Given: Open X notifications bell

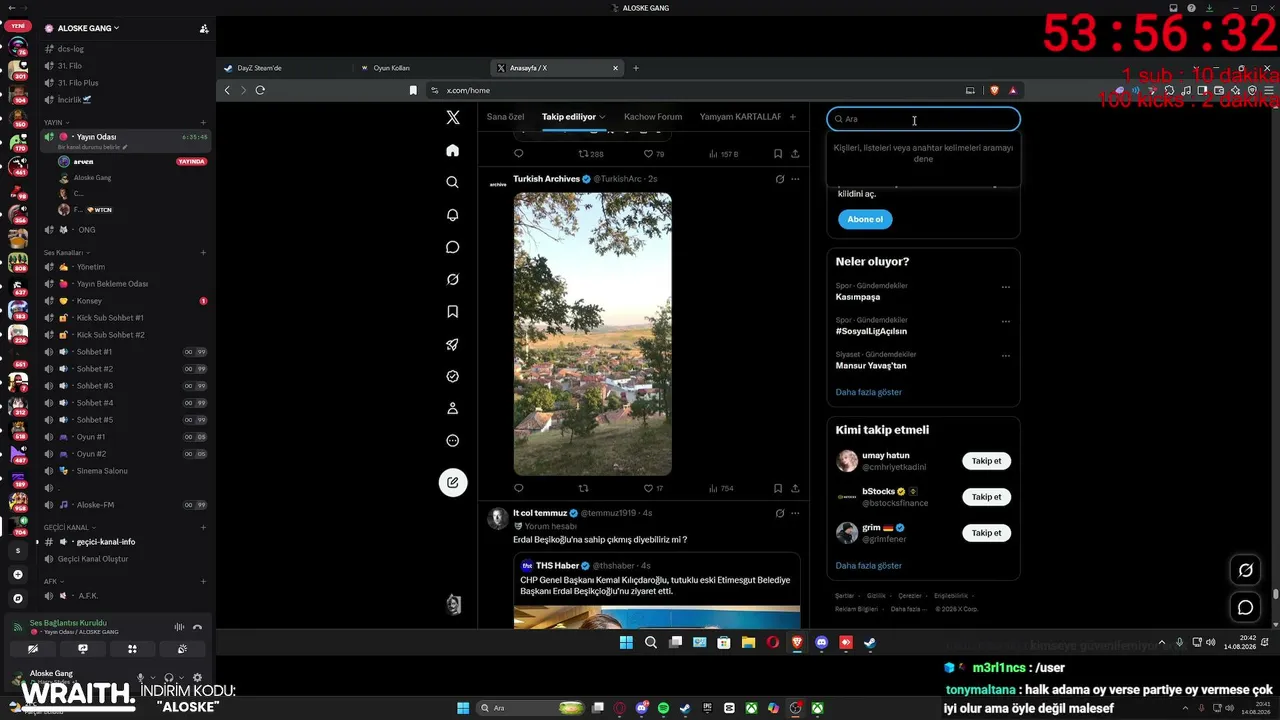Looking at the screenshot, I should [452, 215].
